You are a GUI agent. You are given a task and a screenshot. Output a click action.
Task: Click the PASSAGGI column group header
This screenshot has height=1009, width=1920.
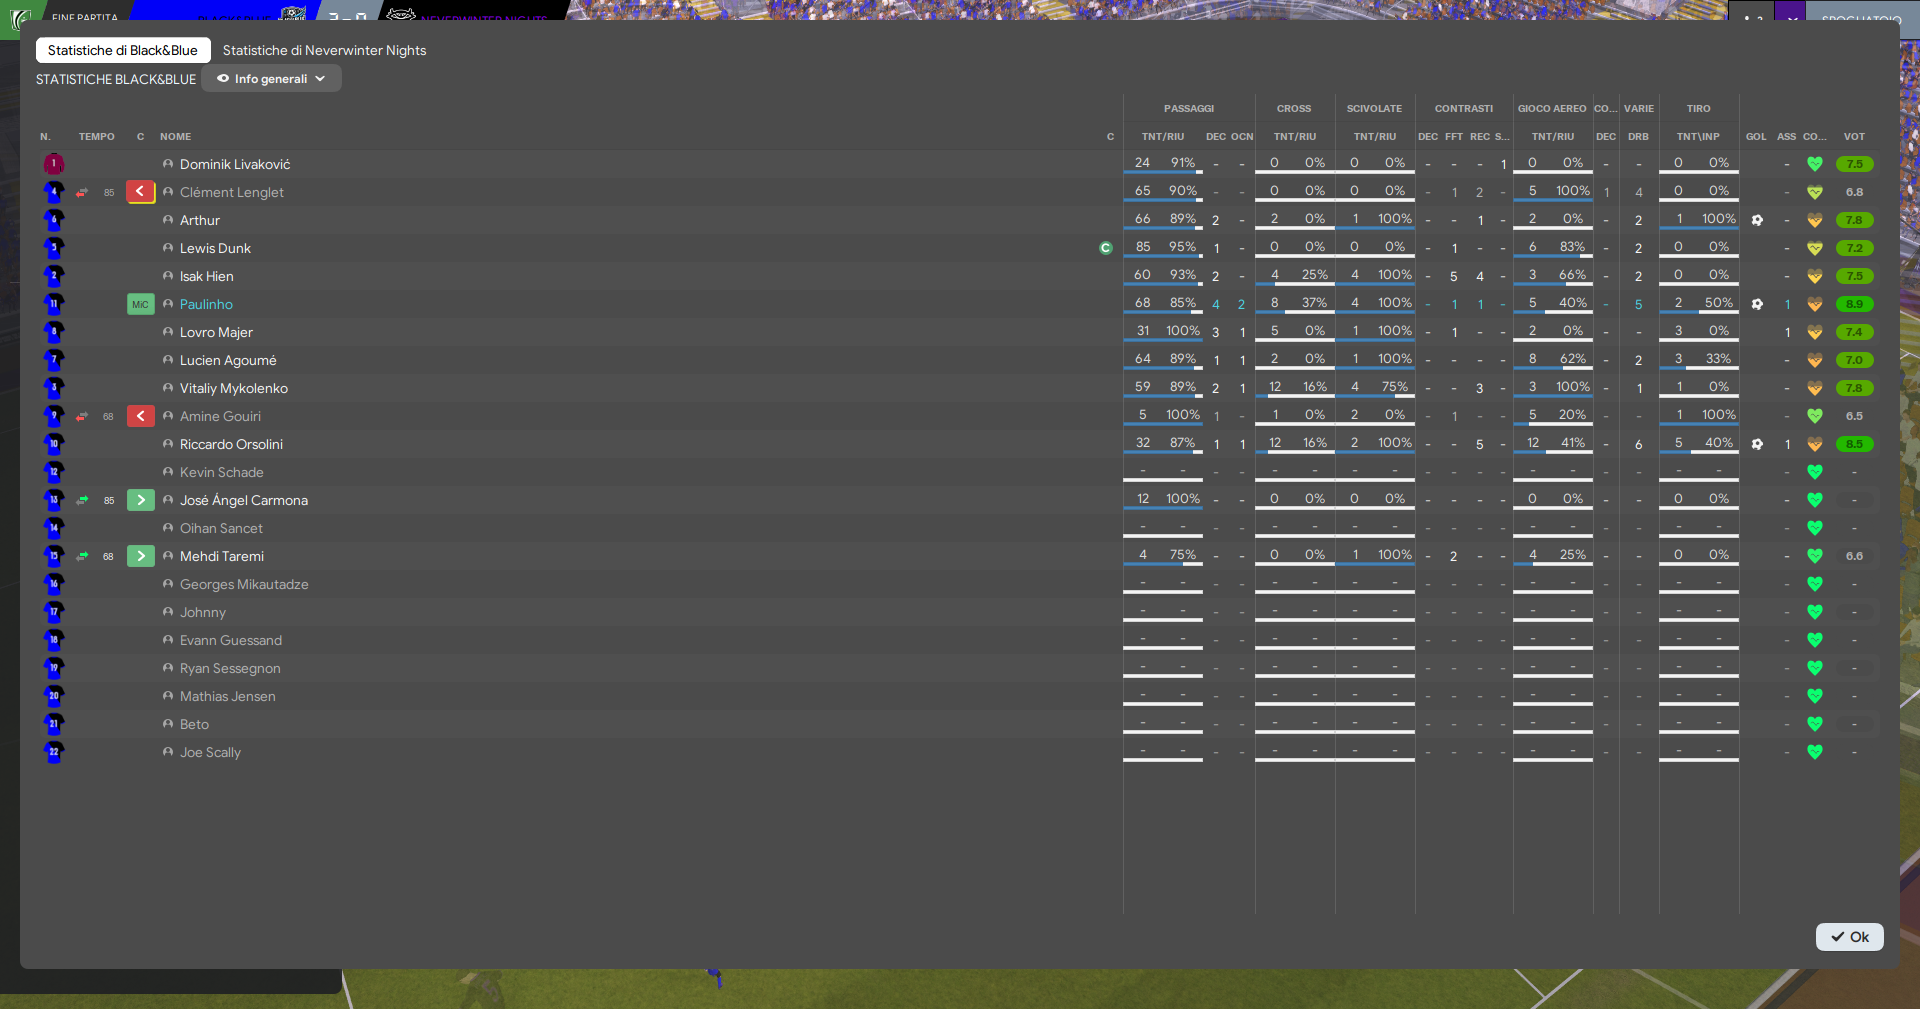point(1189,108)
